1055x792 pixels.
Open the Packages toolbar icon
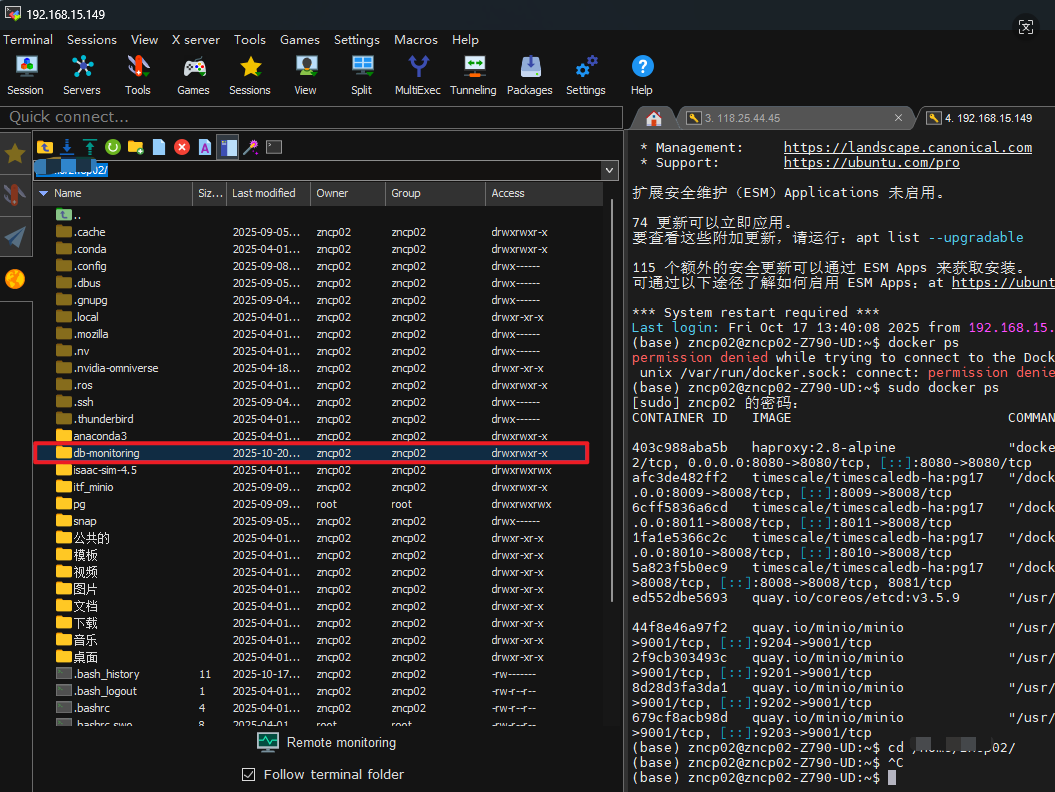click(x=530, y=75)
